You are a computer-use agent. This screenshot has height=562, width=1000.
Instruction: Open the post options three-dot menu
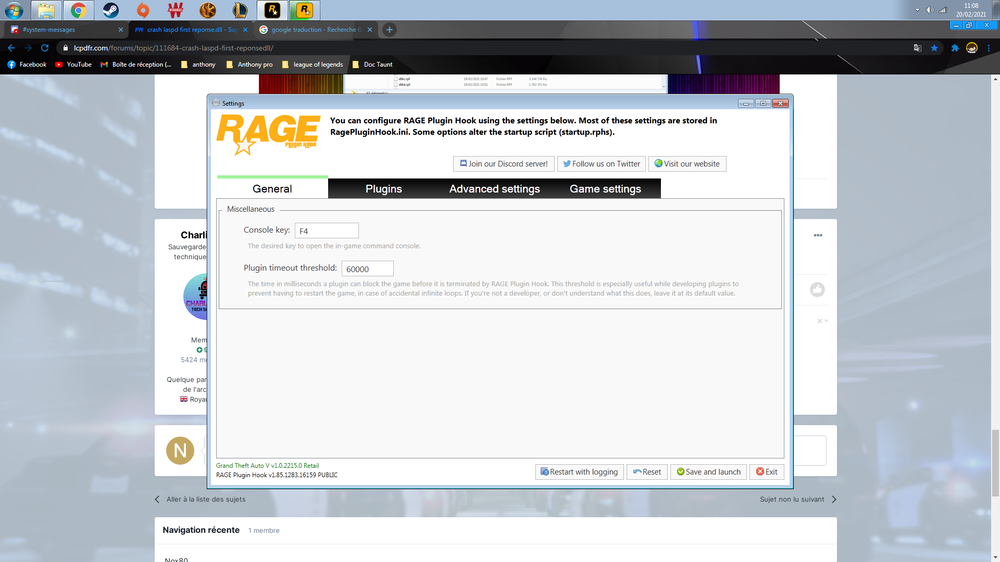(x=818, y=235)
